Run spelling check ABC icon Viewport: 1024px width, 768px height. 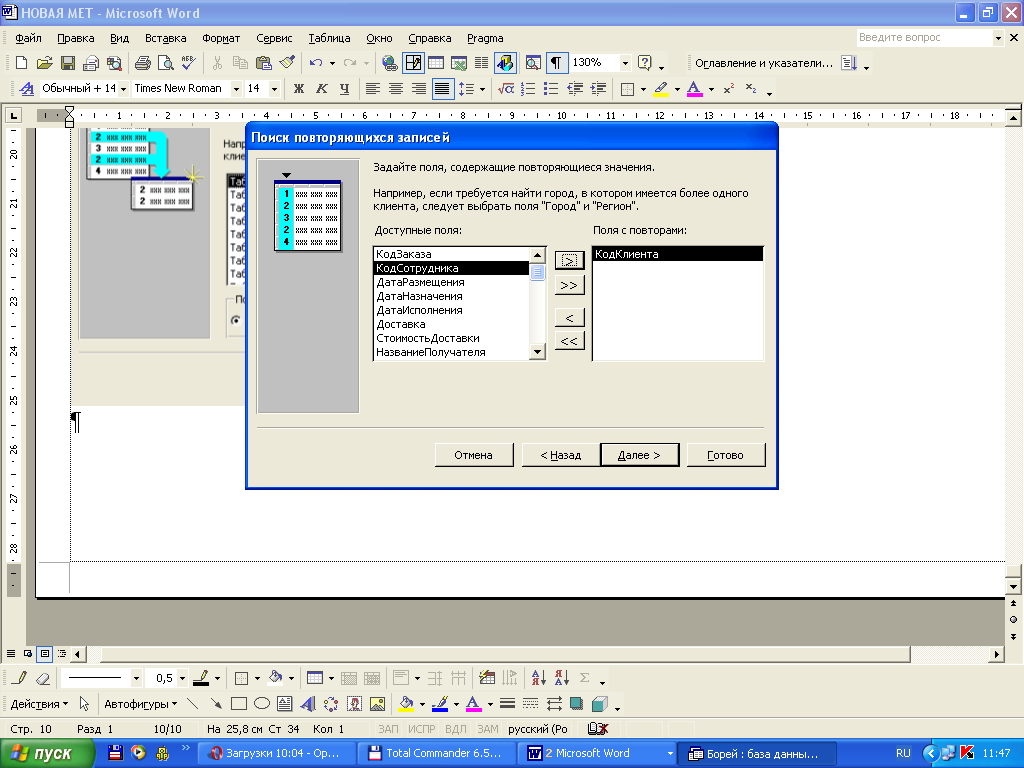pos(189,63)
